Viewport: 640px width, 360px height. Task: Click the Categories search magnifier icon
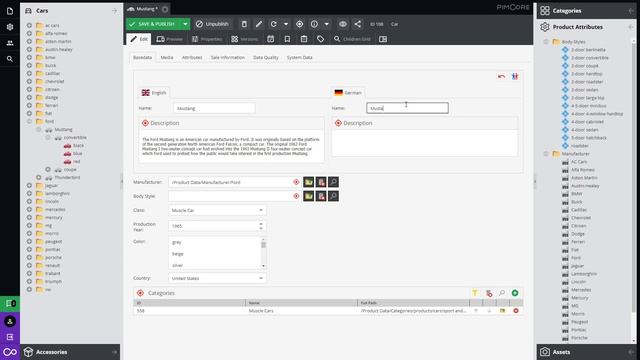point(502,293)
